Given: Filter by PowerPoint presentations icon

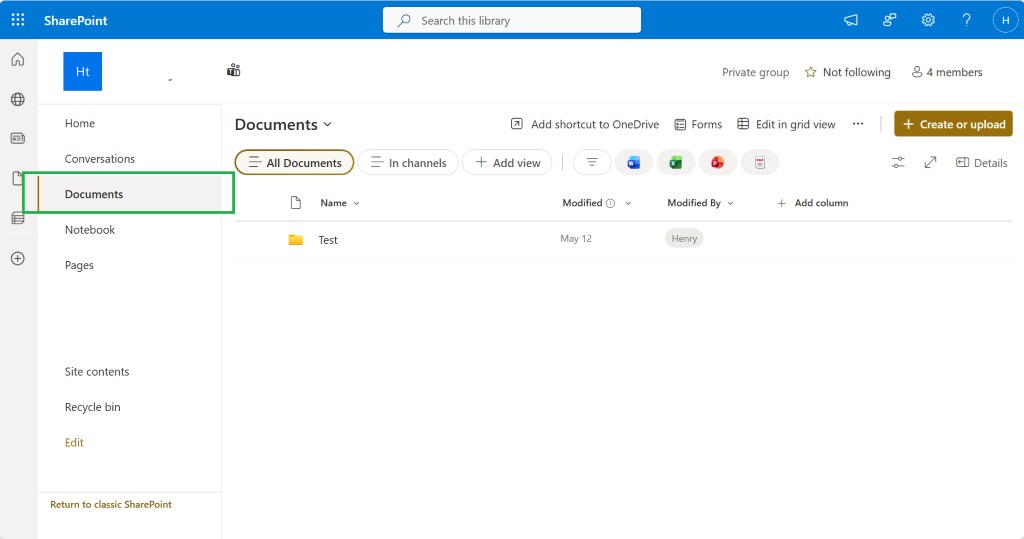Looking at the screenshot, I should 717,163.
